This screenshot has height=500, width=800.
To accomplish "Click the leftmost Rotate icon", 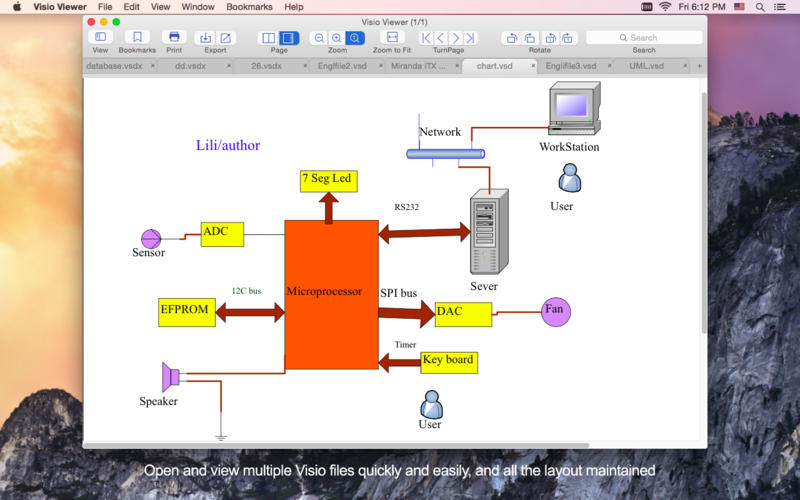I will click(x=512, y=38).
